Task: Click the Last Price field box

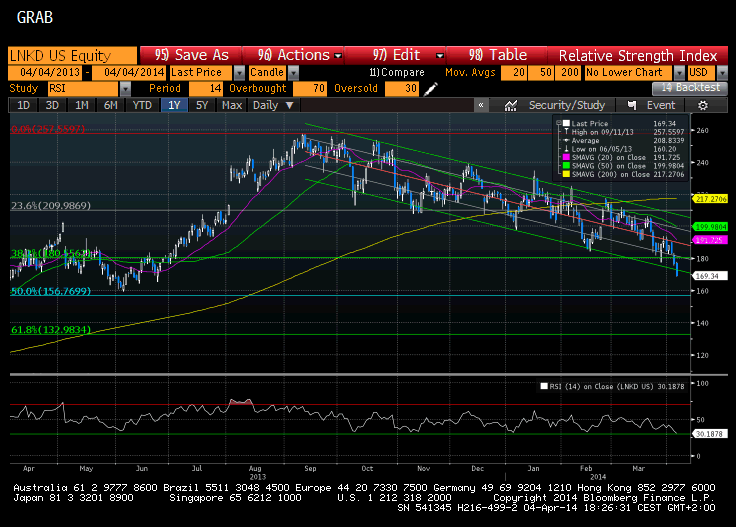Action: pos(201,73)
